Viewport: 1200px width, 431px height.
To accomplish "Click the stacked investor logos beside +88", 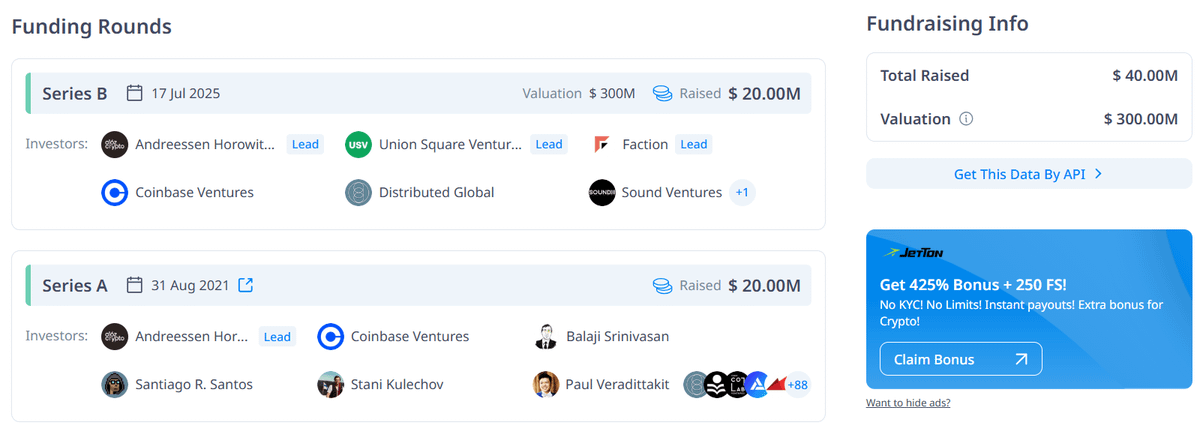I will 733,385.
